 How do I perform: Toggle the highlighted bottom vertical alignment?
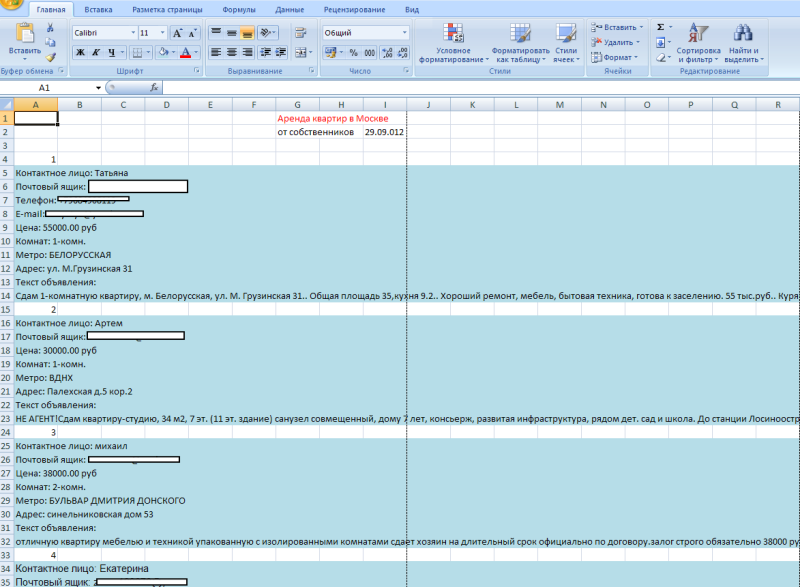[247, 33]
